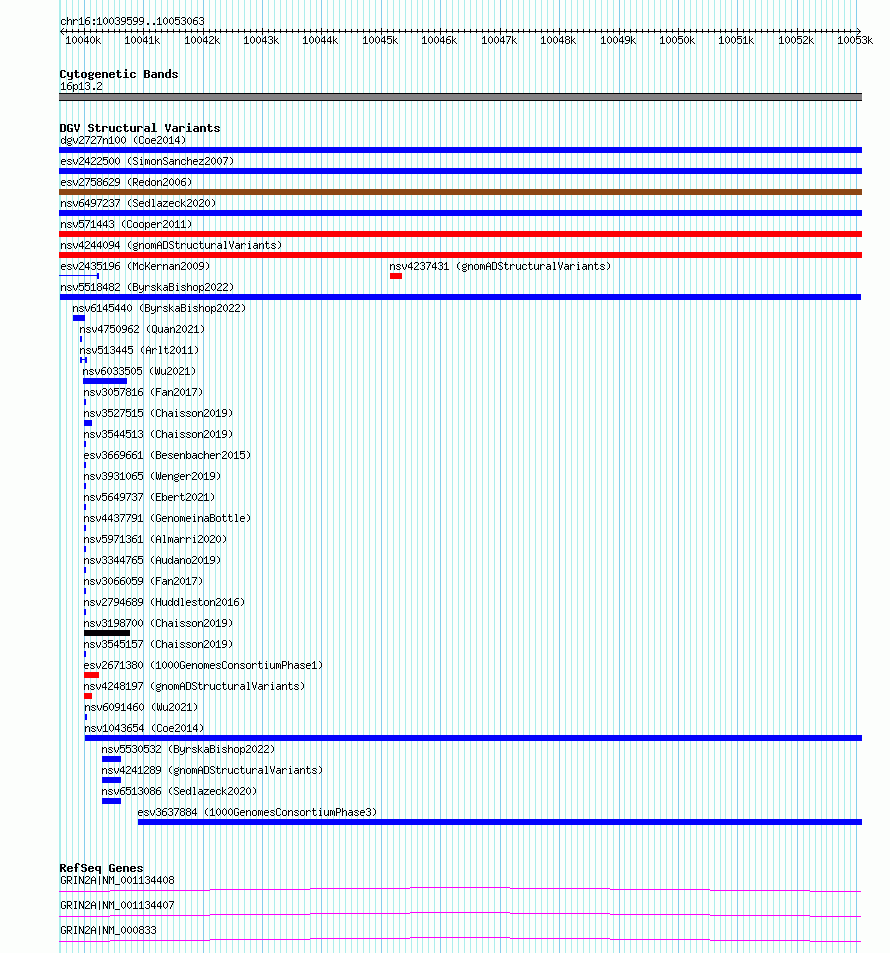890x953 pixels.
Task: Open nsv2794689 (Huddleston2016) label
Action: click(164, 602)
